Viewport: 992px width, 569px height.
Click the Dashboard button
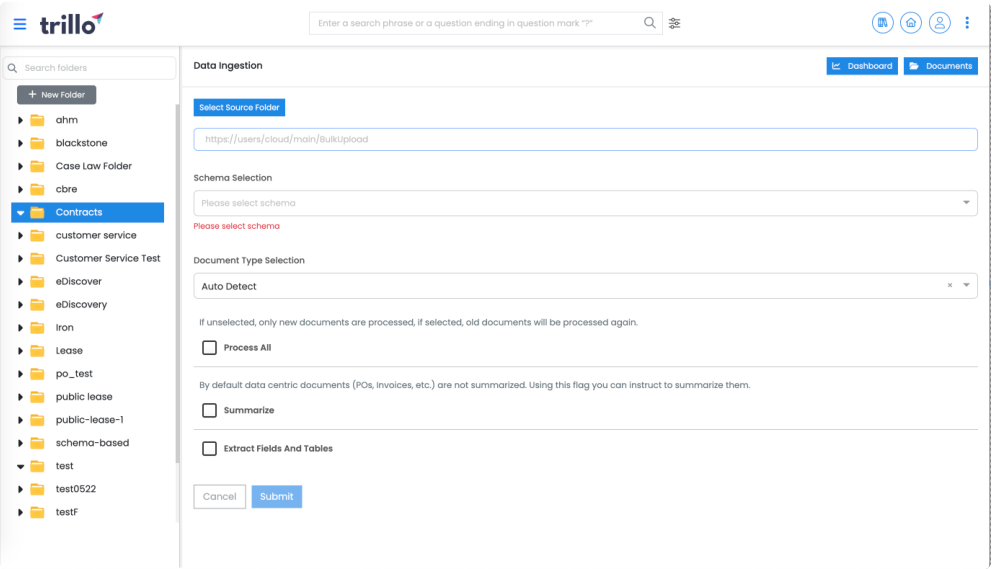862,66
